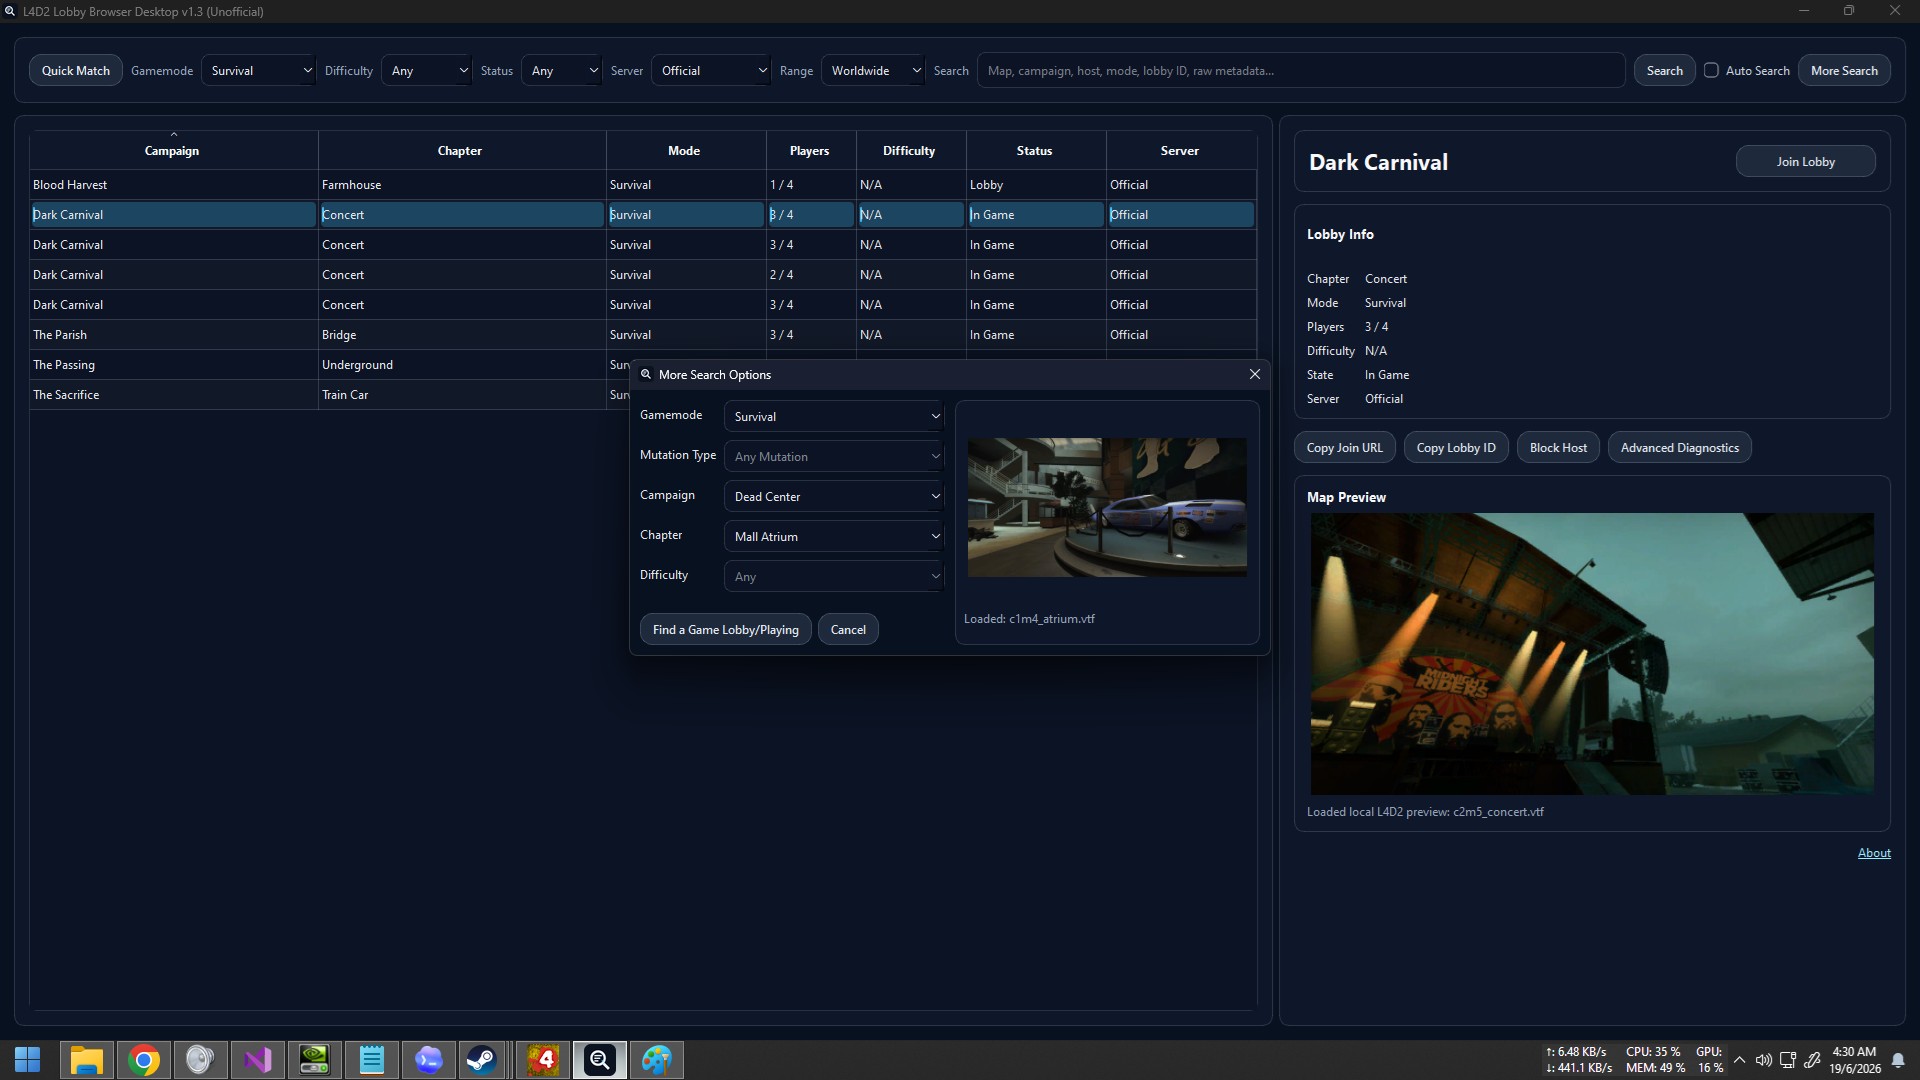Open the notifications bell icon
The width and height of the screenshot is (1920, 1080).
1898,1060
